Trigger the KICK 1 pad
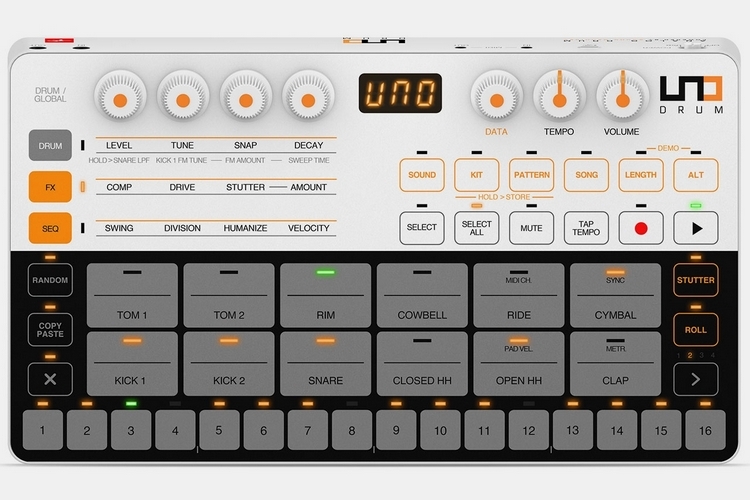Viewport: 750px width, 500px height. [x=132, y=364]
